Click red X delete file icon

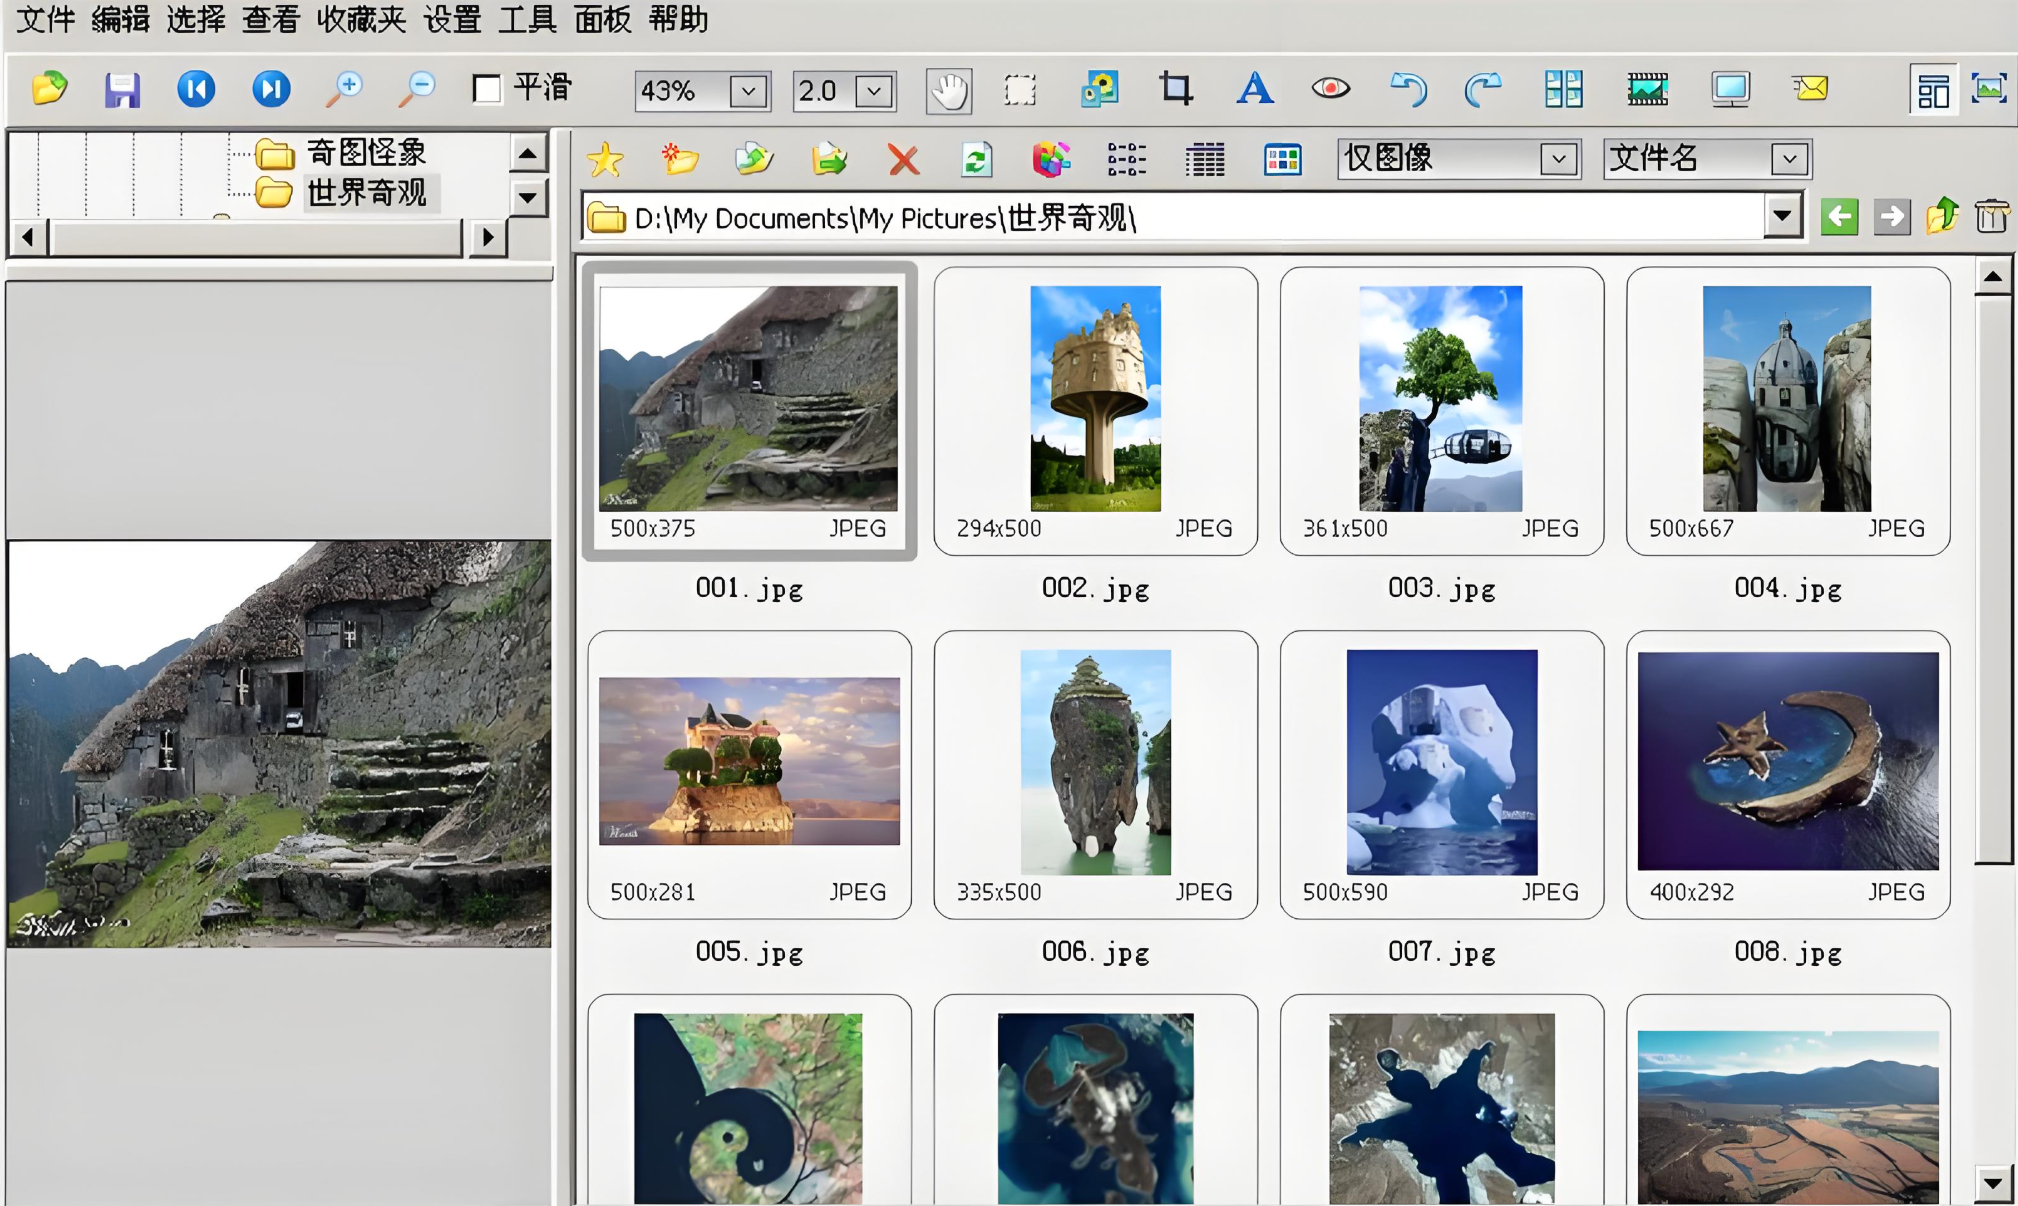(x=903, y=160)
